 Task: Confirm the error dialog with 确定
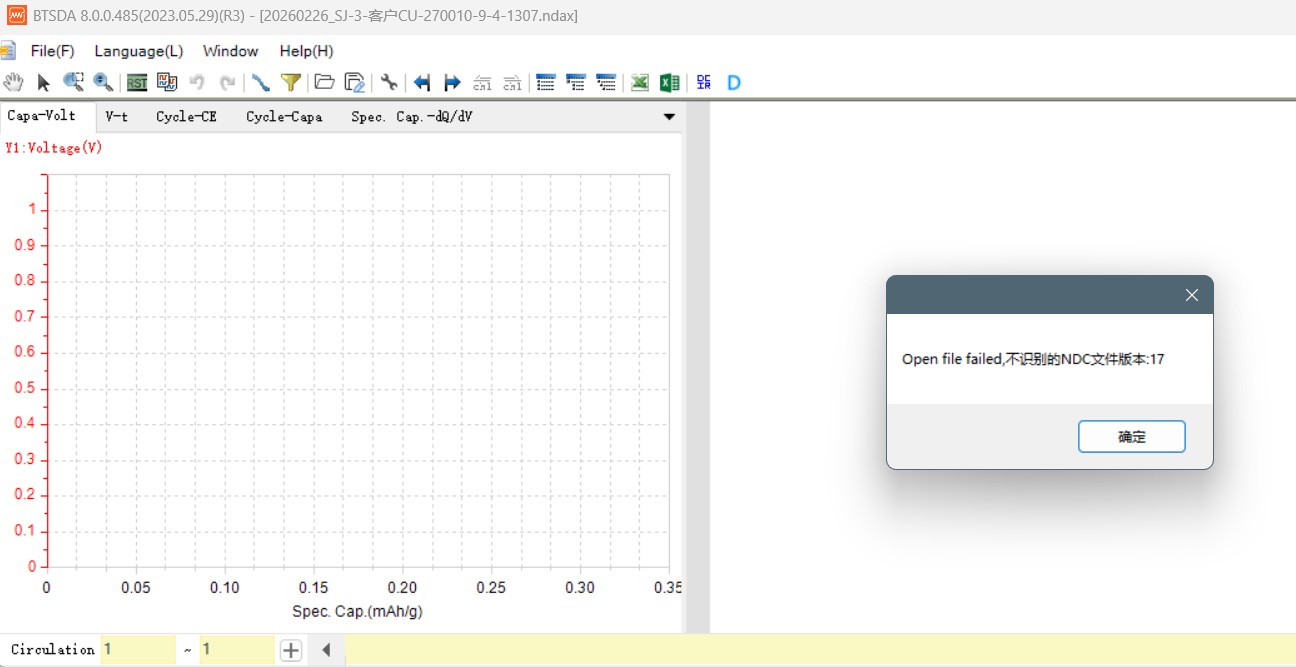tap(1131, 437)
